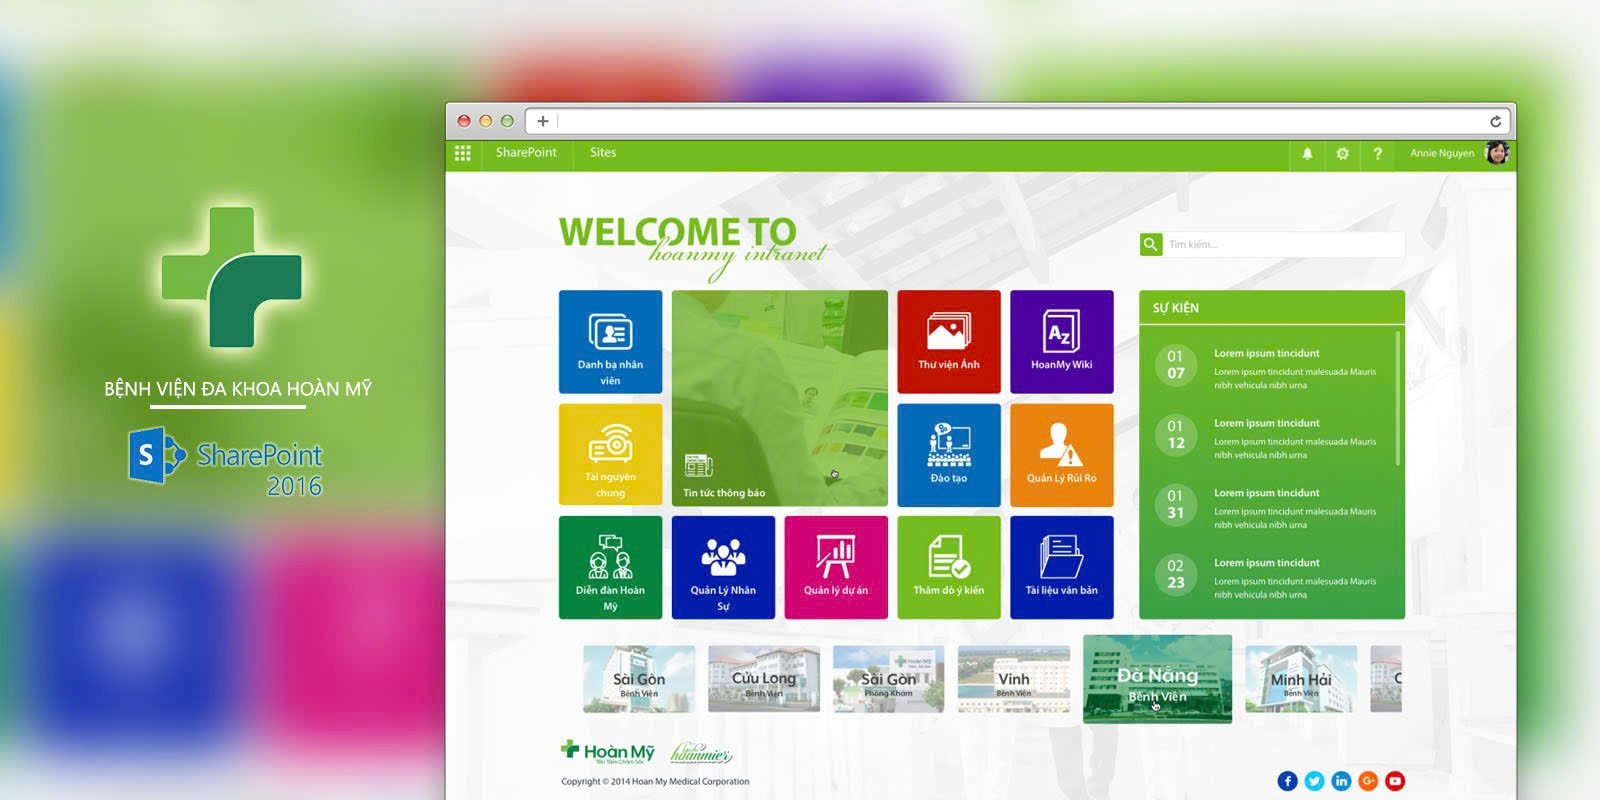Select the Sài Gòn Bệnh Viện thumbnail

pyautogui.click(x=639, y=679)
